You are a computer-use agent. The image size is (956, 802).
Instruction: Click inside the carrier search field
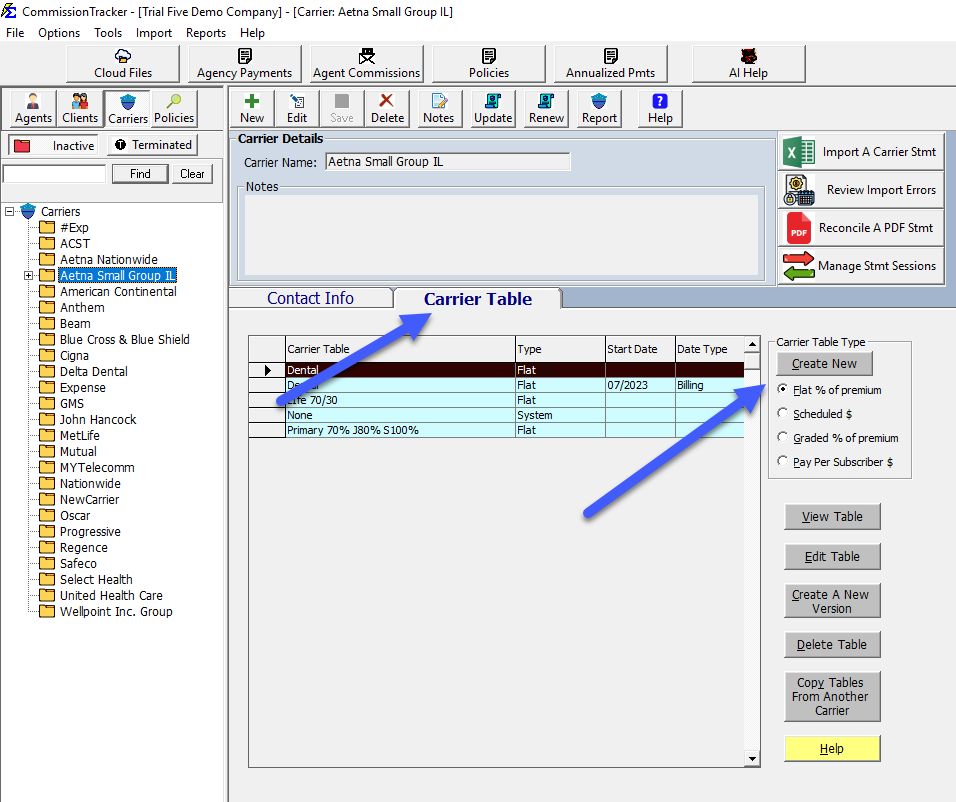[53, 172]
